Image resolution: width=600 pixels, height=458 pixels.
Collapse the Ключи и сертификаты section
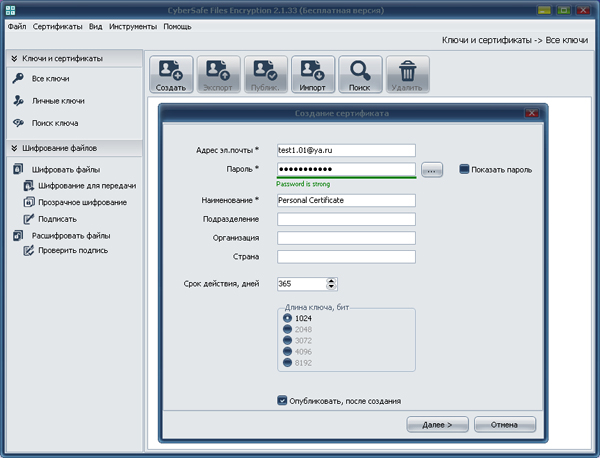point(14,59)
